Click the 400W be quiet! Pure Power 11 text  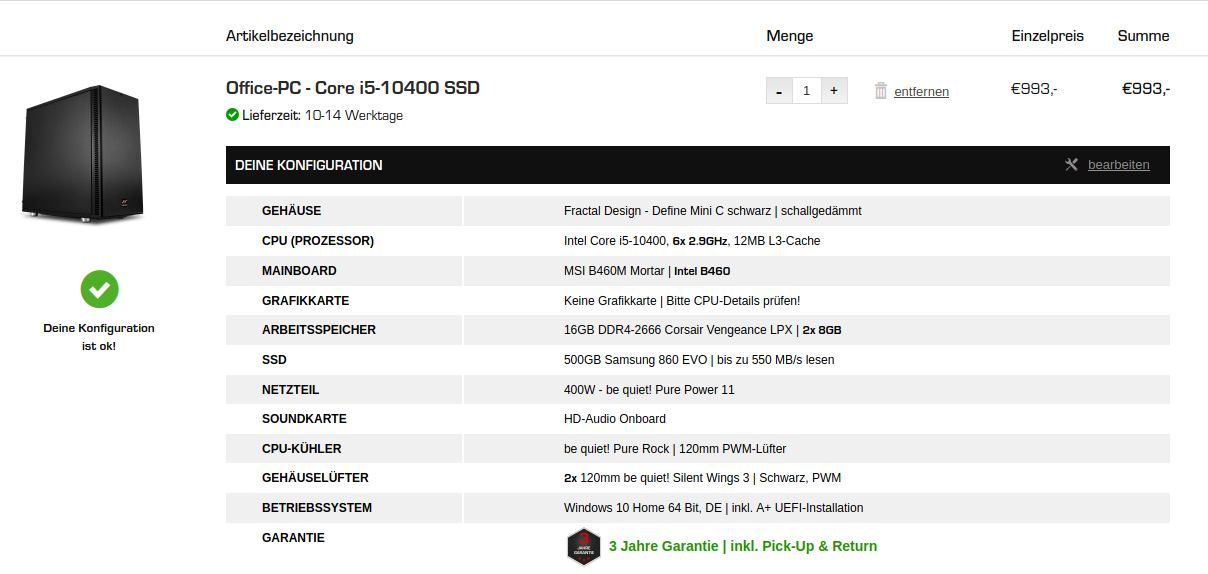pyautogui.click(x=649, y=389)
